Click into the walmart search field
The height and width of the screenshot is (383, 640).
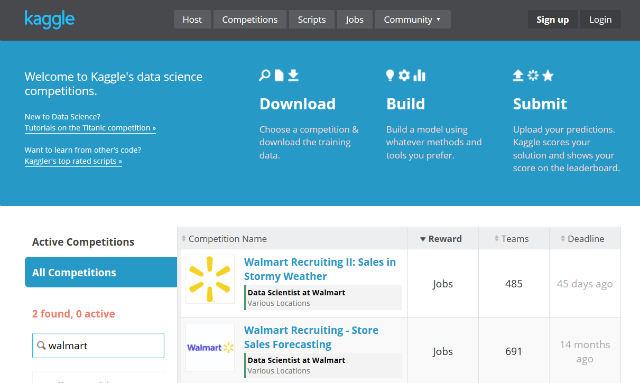click(98, 345)
